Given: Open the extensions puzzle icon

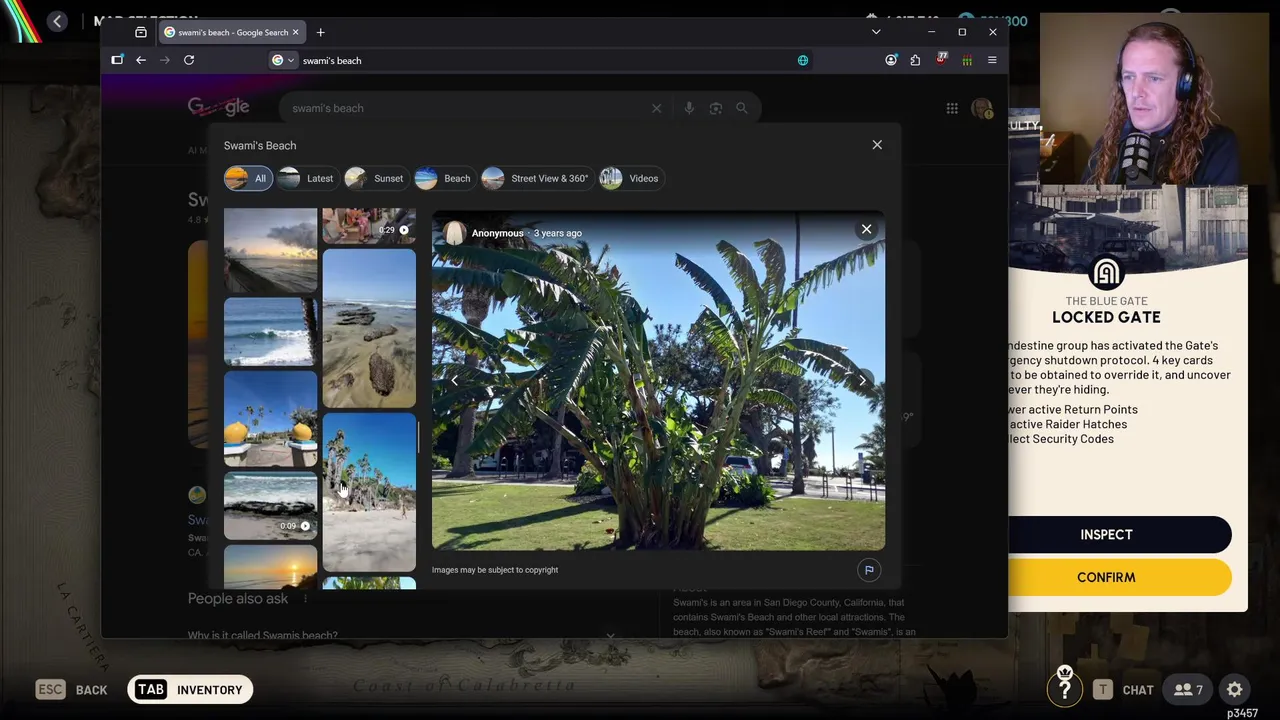Looking at the screenshot, I should [915, 60].
